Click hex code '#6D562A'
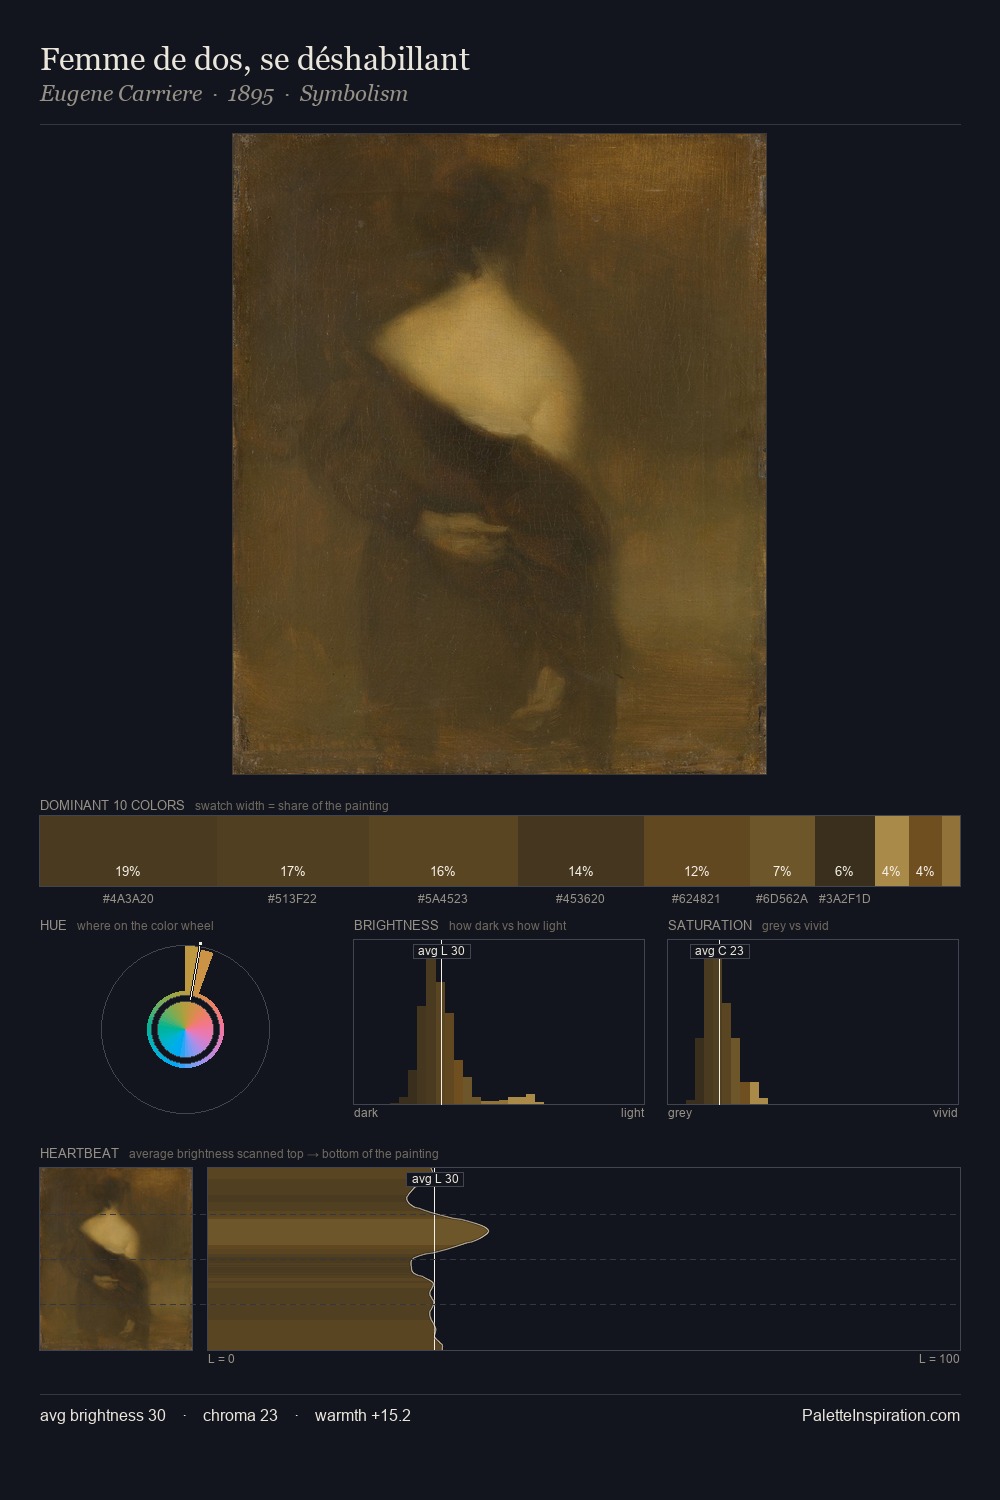1000x1500 pixels. click(782, 899)
